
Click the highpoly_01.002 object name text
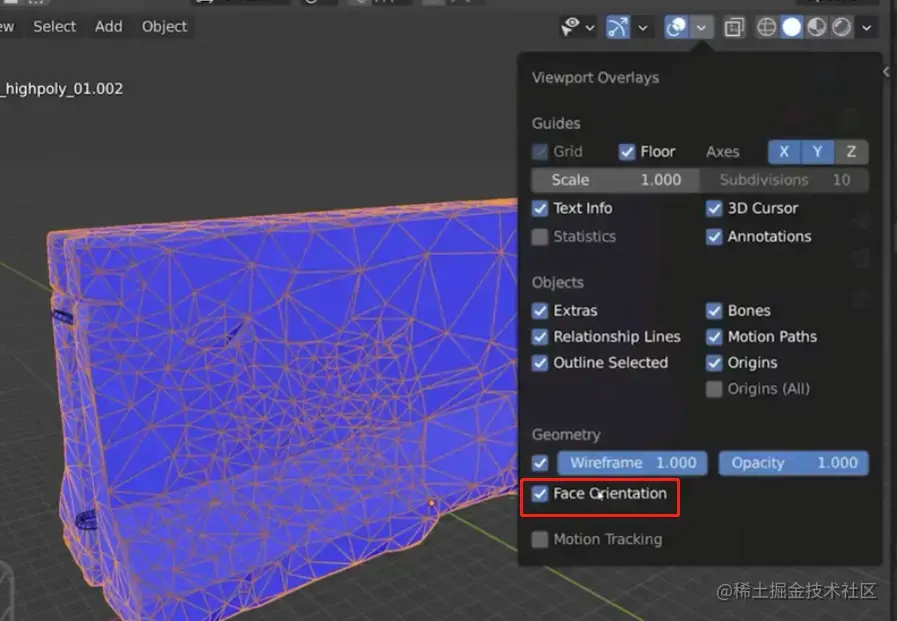(x=62, y=89)
